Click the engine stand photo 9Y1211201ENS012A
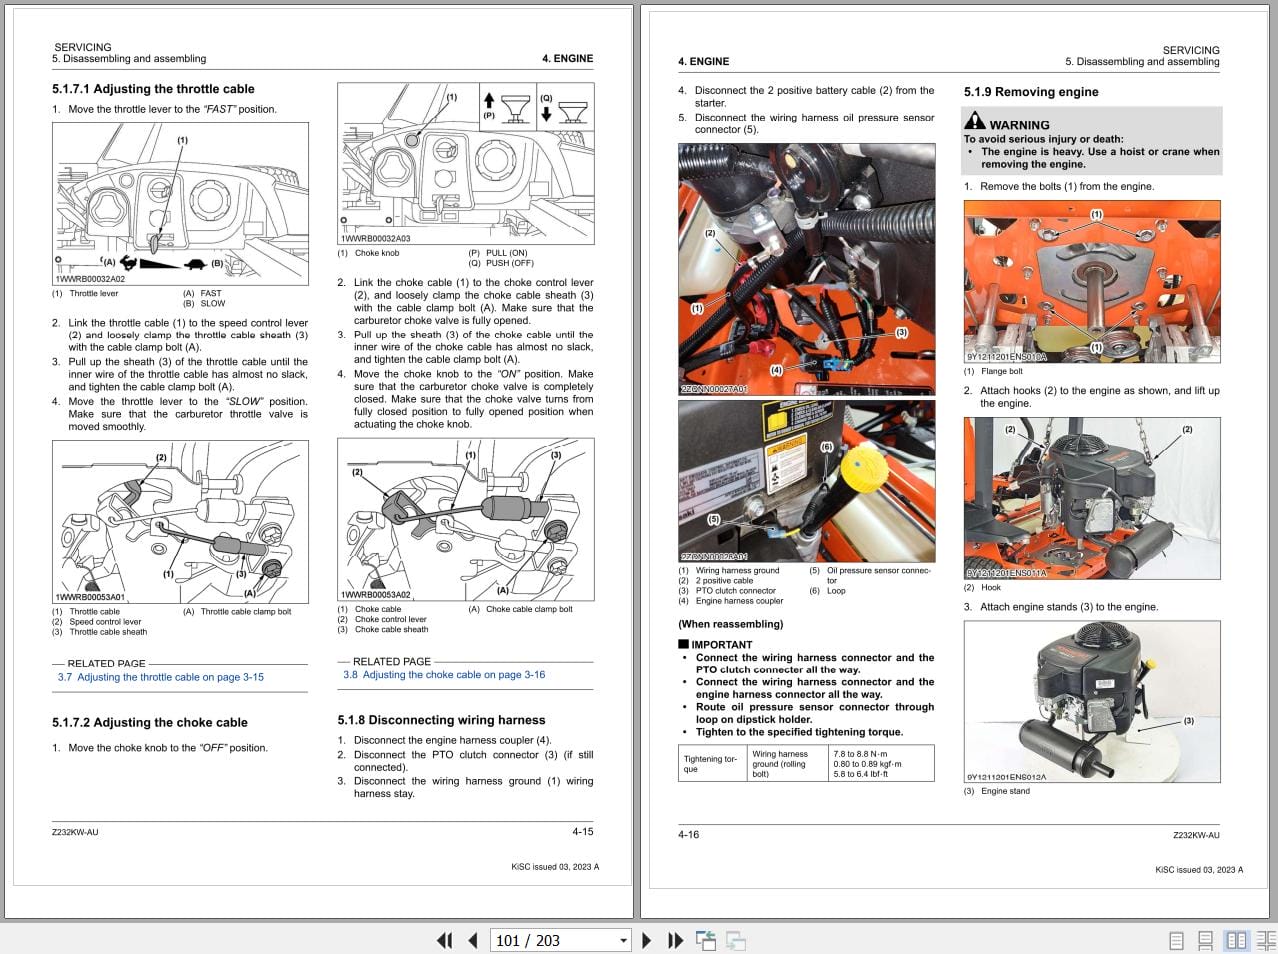The height and width of the screenshot is (954, 1278). [1092, 702]
